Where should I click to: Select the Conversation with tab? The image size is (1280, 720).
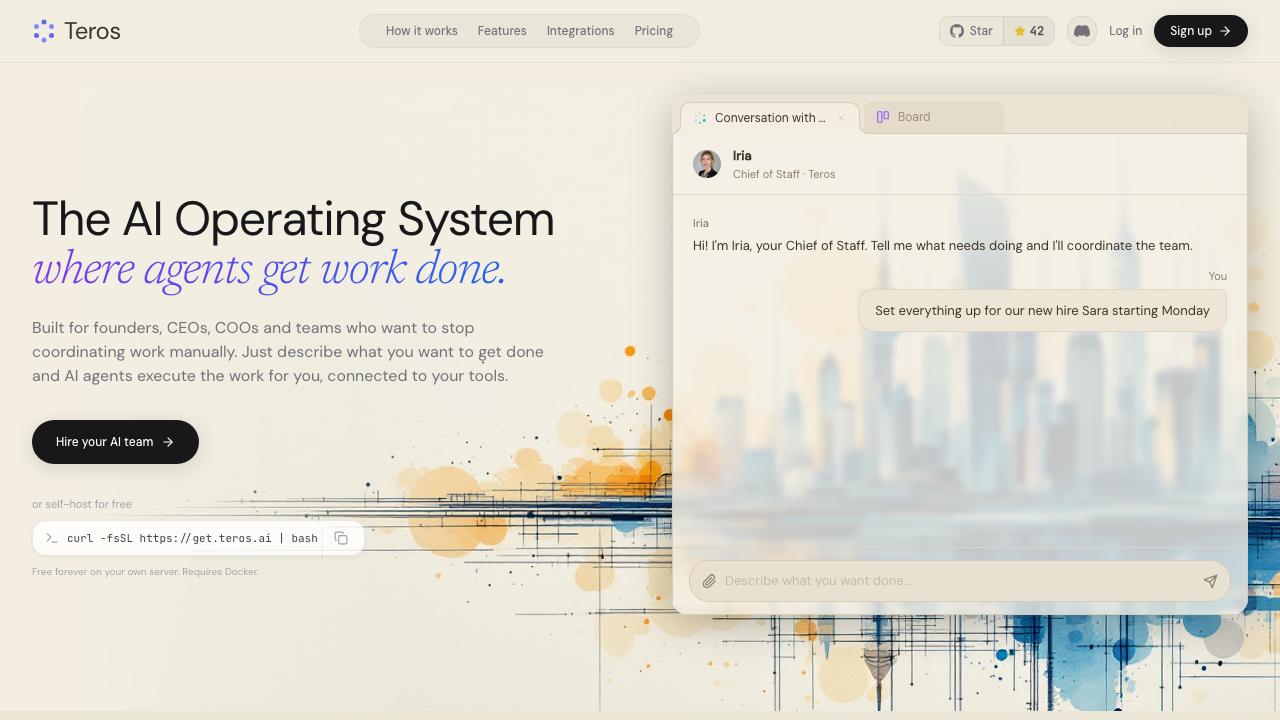click(770, 118)
